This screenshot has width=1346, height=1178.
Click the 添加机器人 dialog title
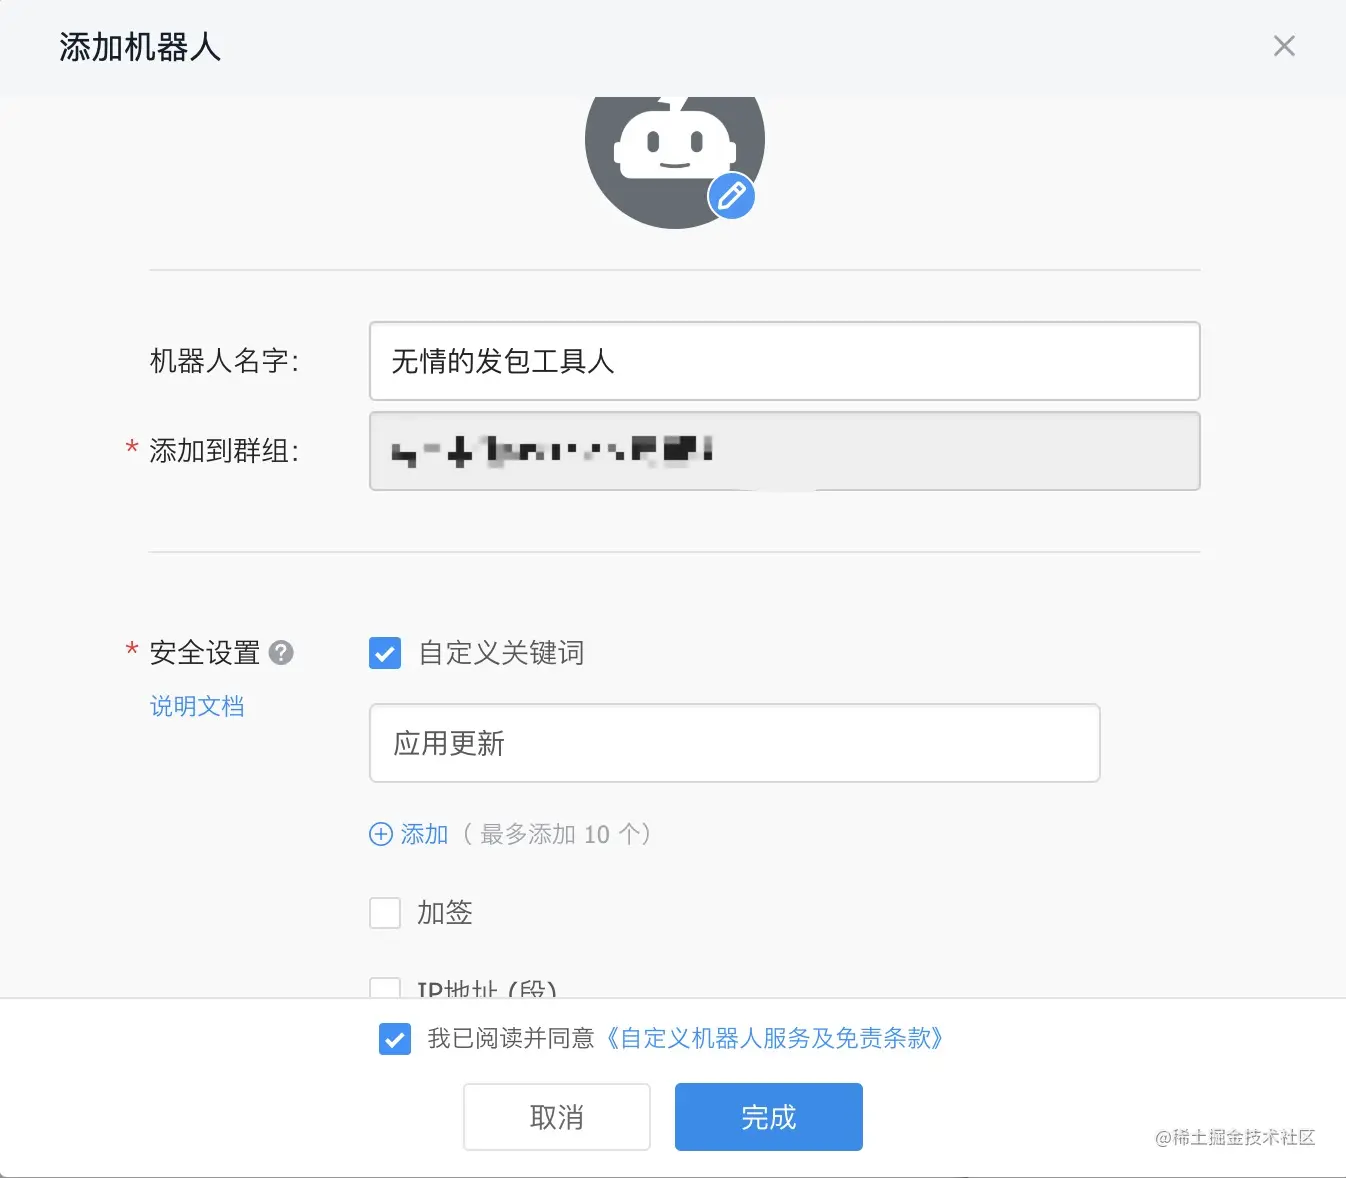pos(139,47)
